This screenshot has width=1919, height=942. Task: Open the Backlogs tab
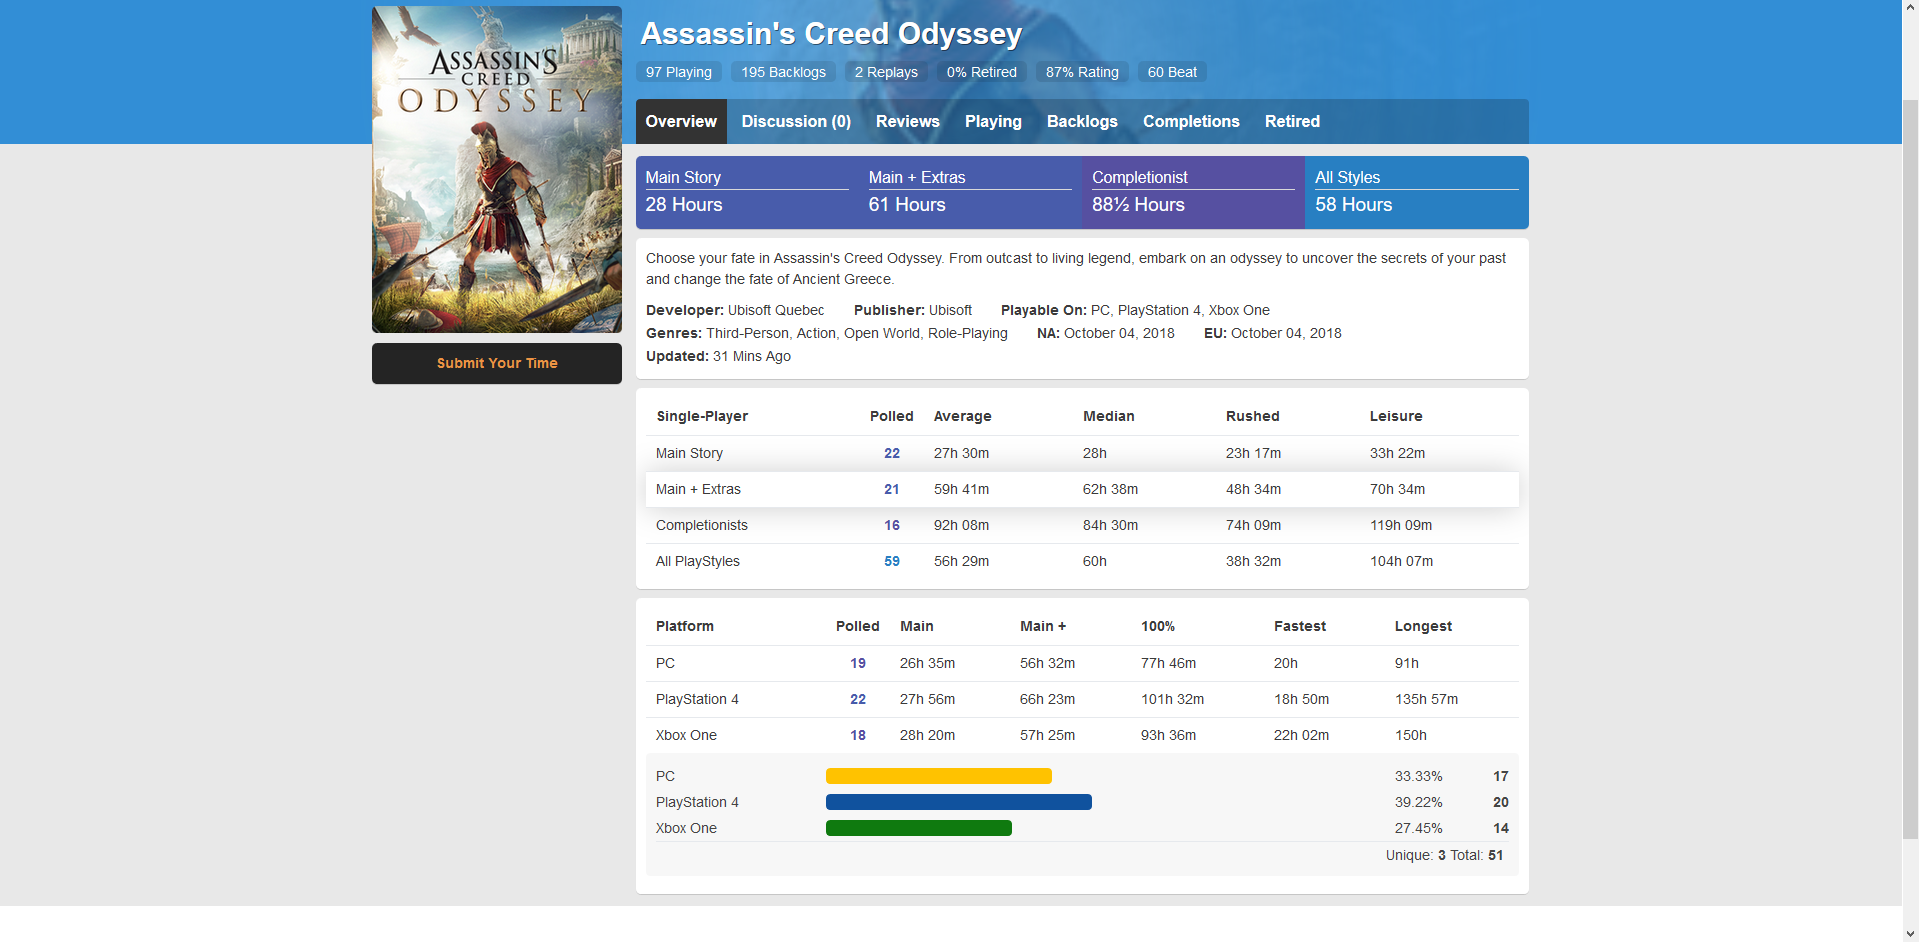pos(1081,121)
